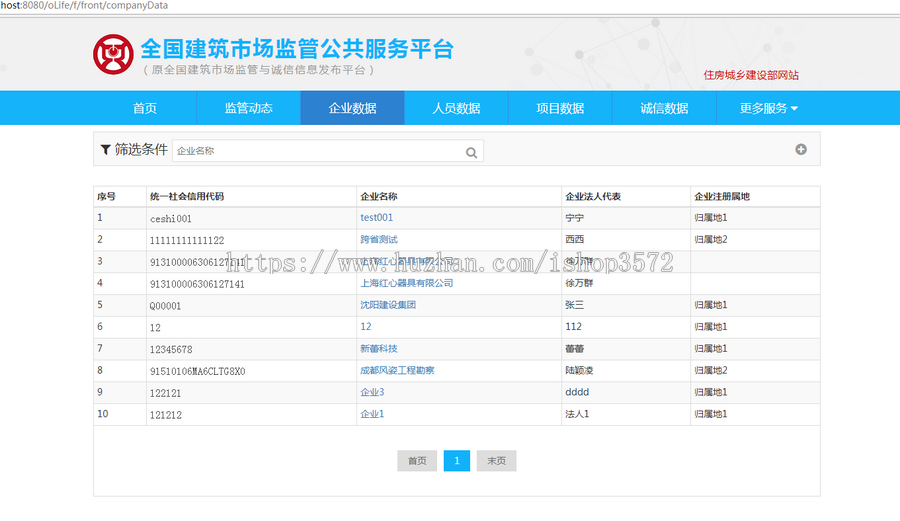Open company link 跨省测试
The height and width of the screenshot is (521, 900).
coord(379,239)
